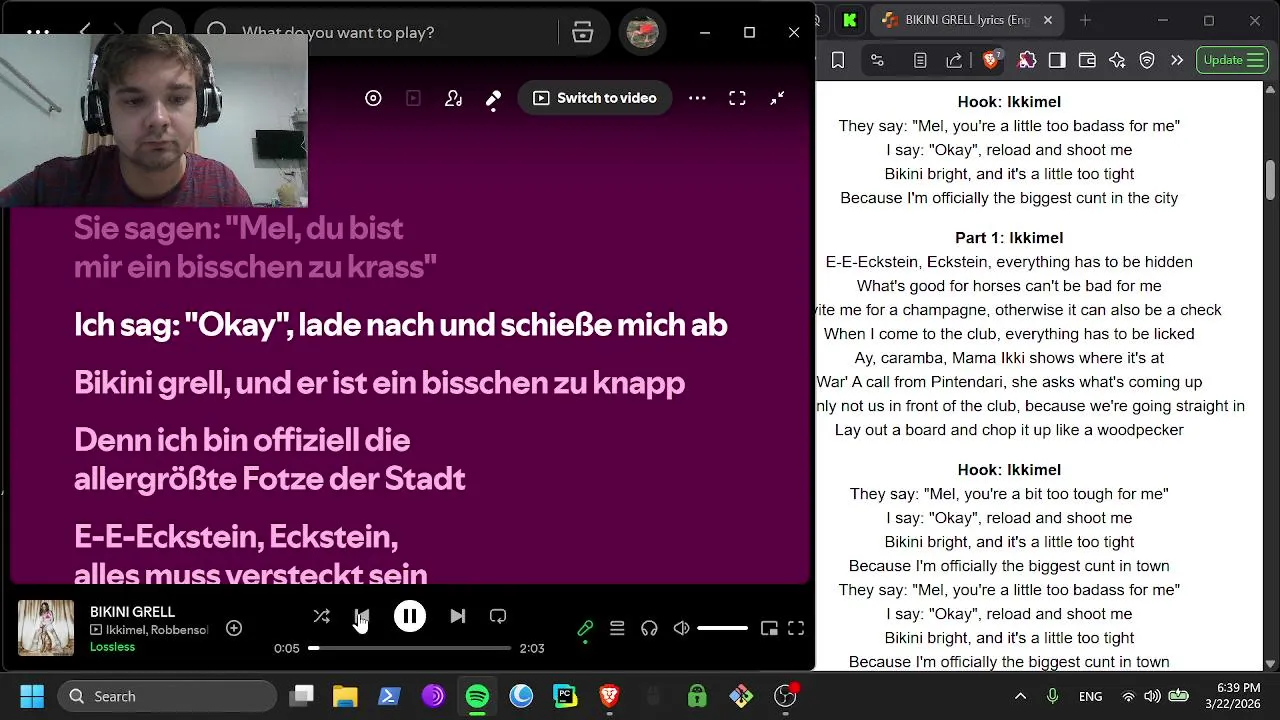Open the three-dots more options menu
1280x720 pixels.
[697, 98]
